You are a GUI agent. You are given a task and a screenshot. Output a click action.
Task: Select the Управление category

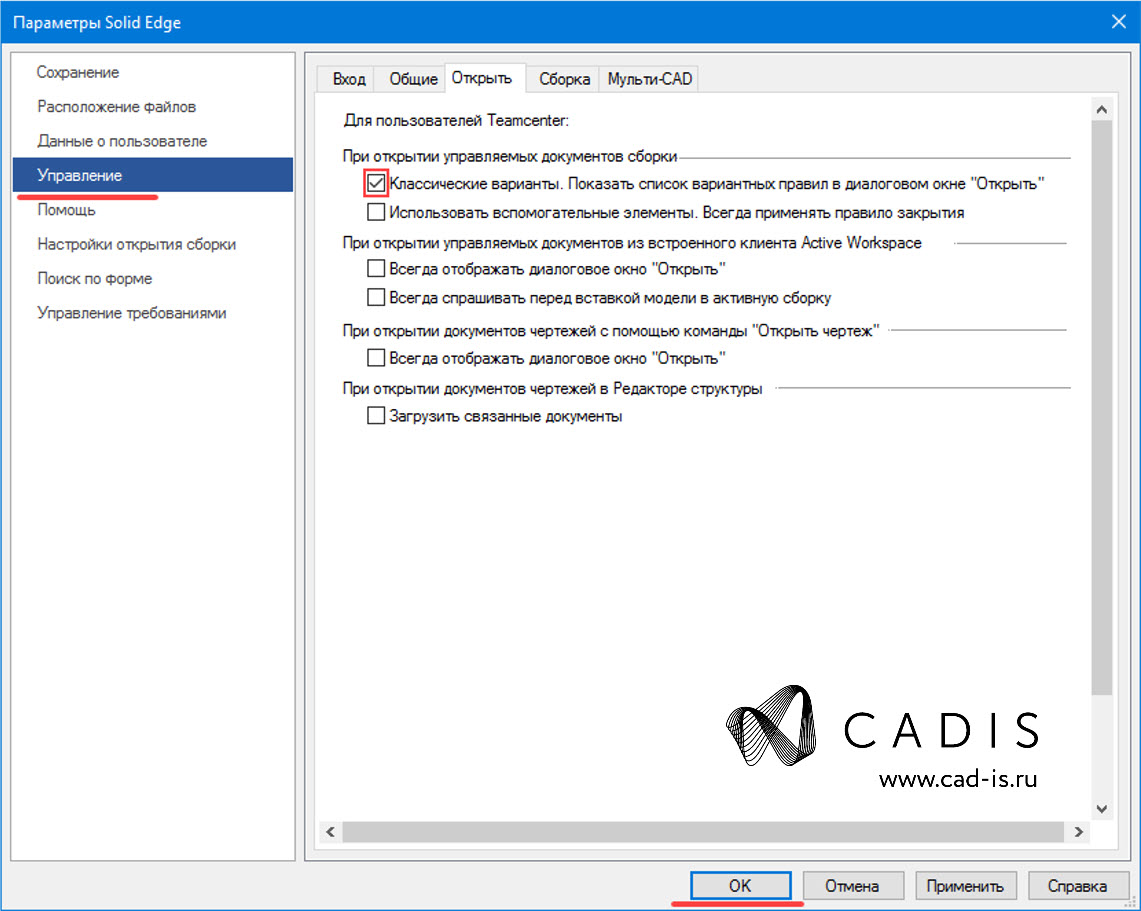(153, 175)
